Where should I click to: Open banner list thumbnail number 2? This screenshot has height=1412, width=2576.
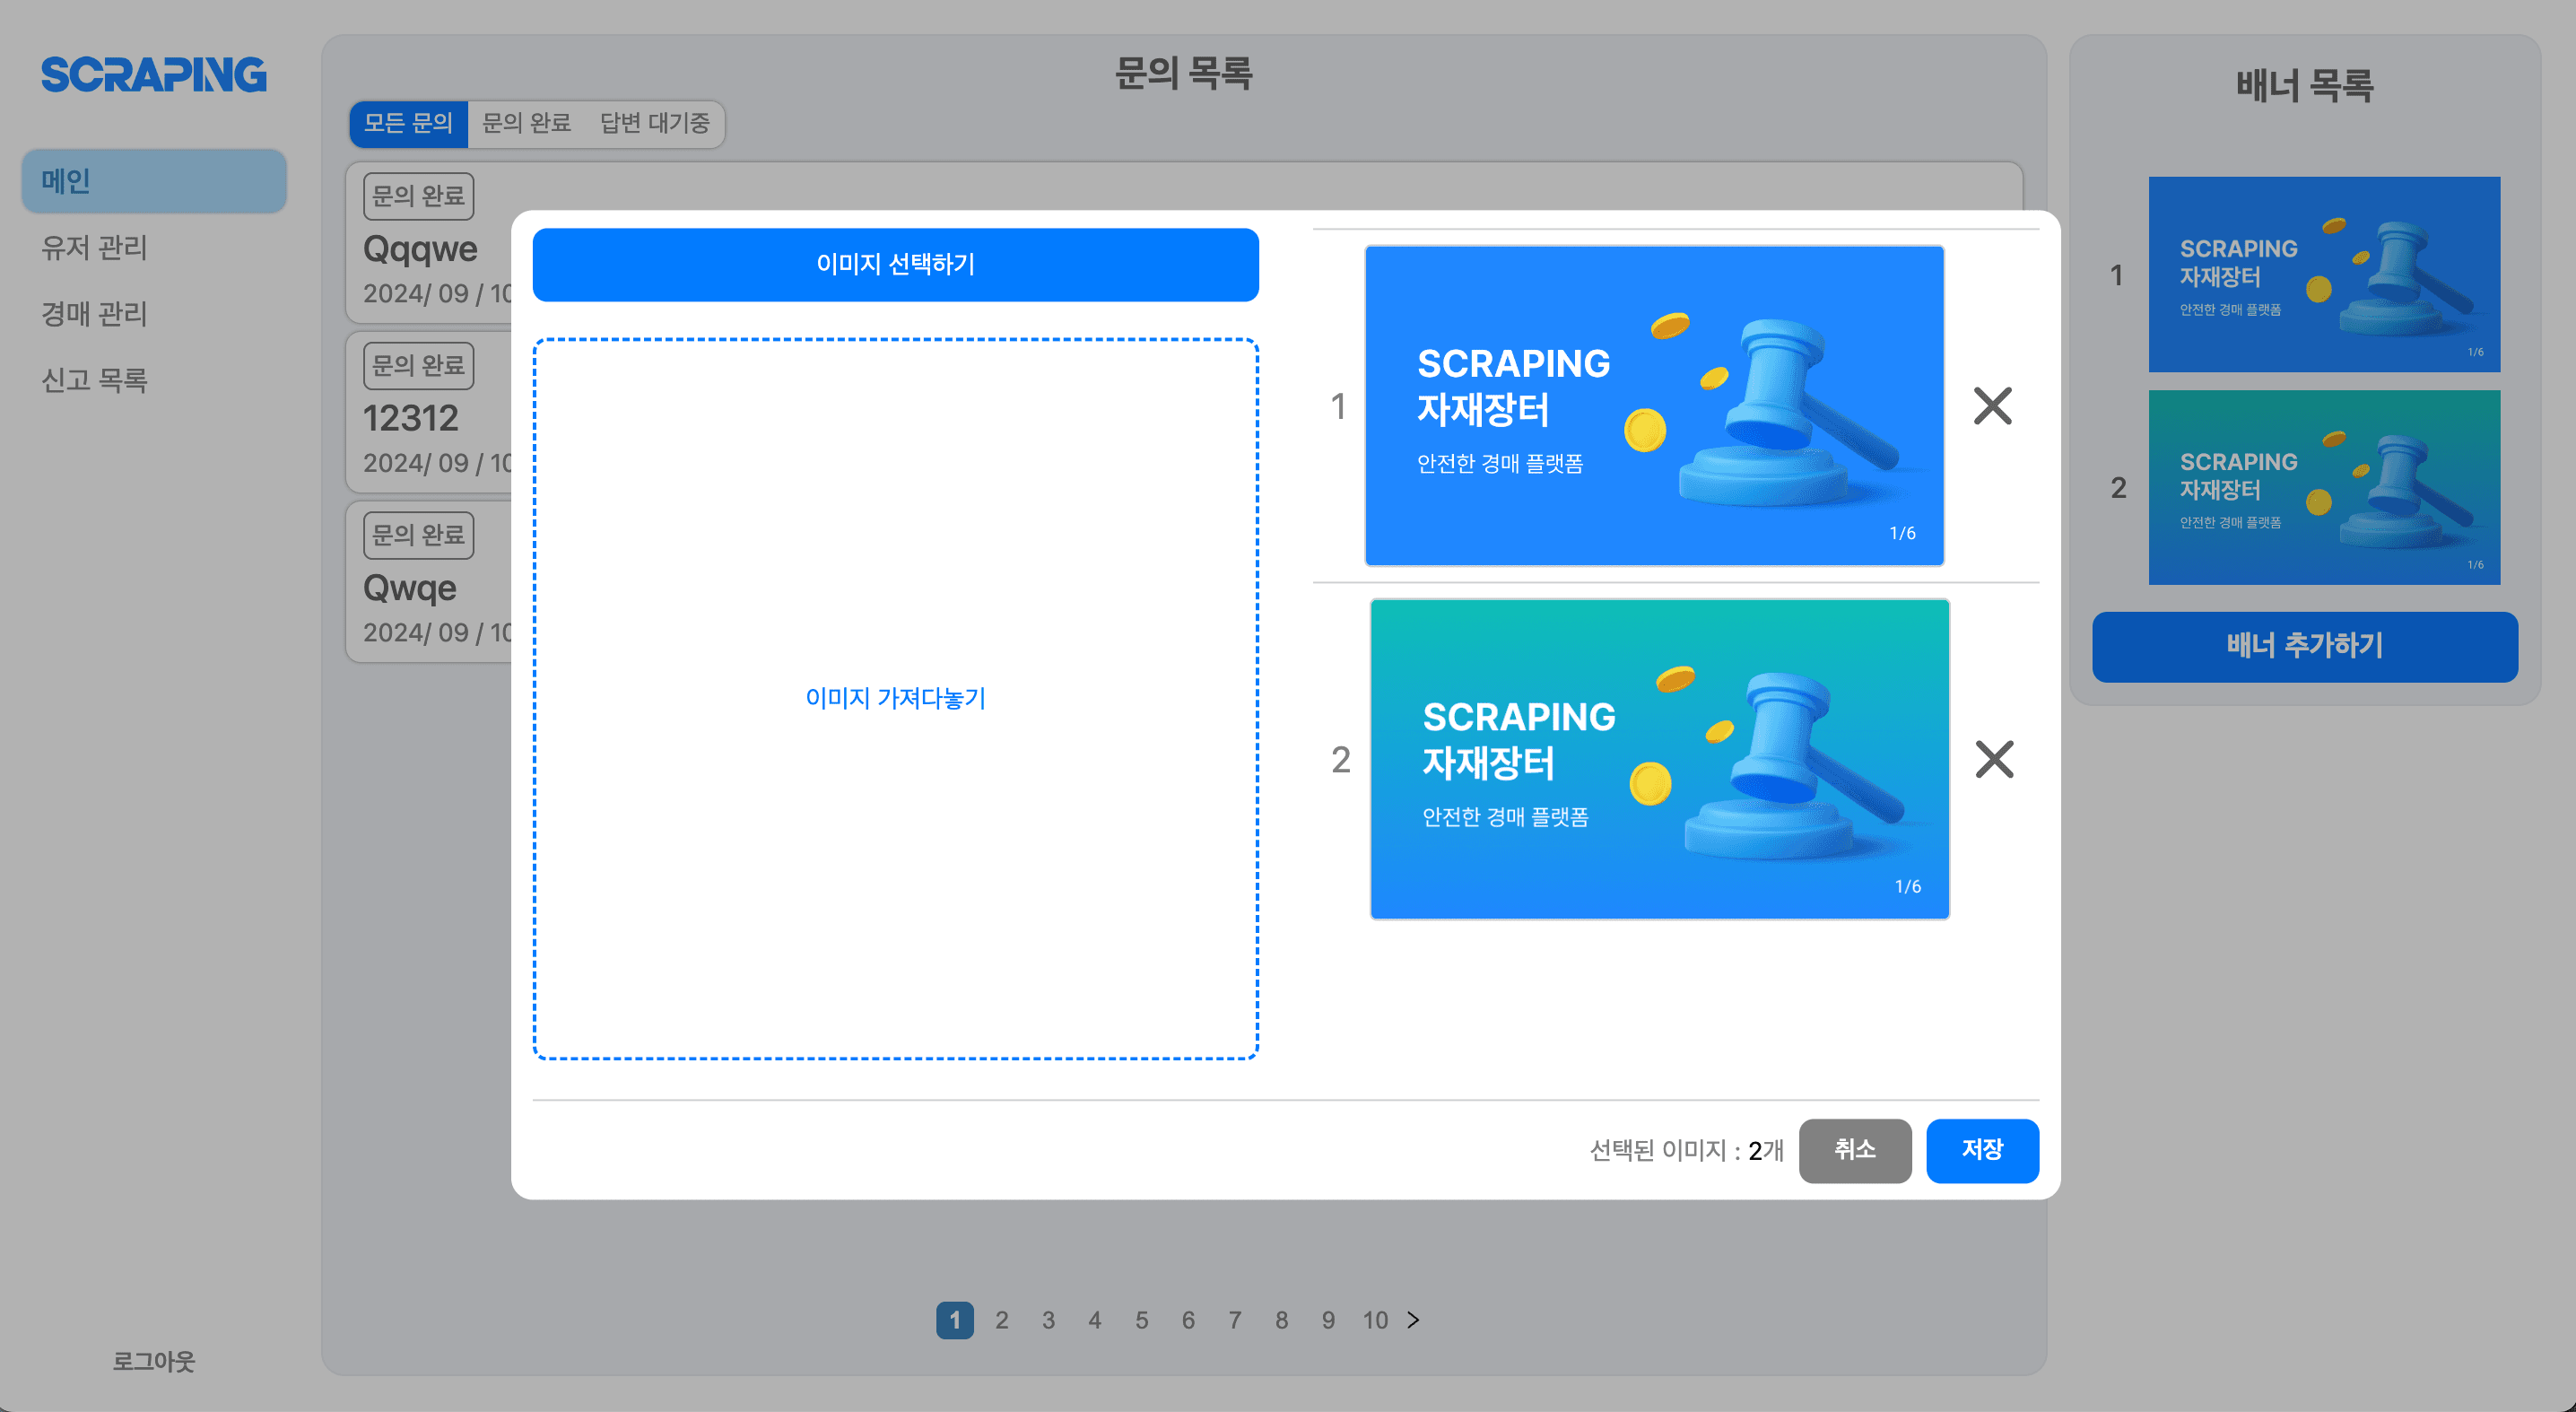pos(2323,487)
